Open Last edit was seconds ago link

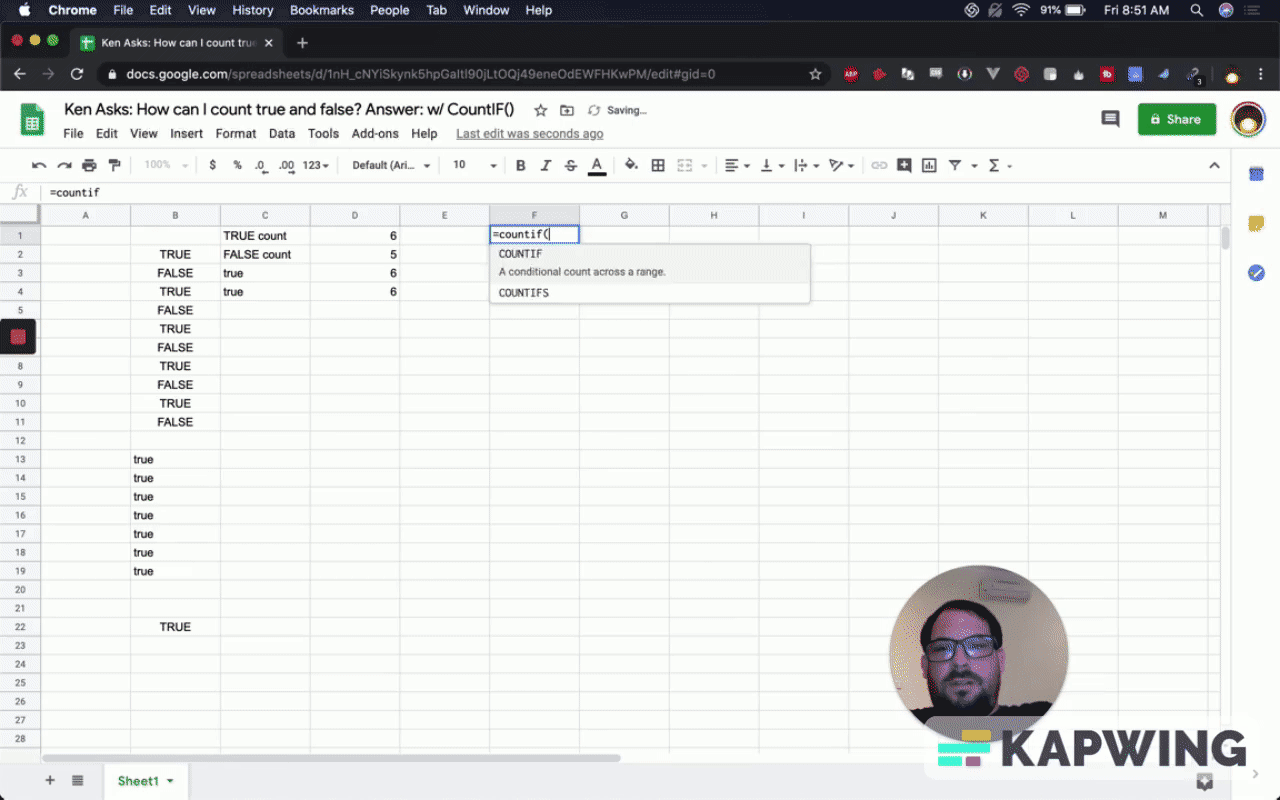click(x=529, y=133)
